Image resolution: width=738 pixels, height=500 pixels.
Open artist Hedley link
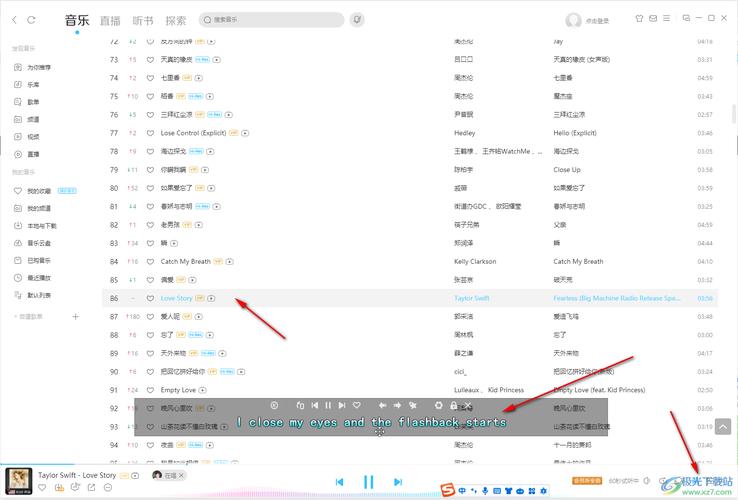point(465,133)
